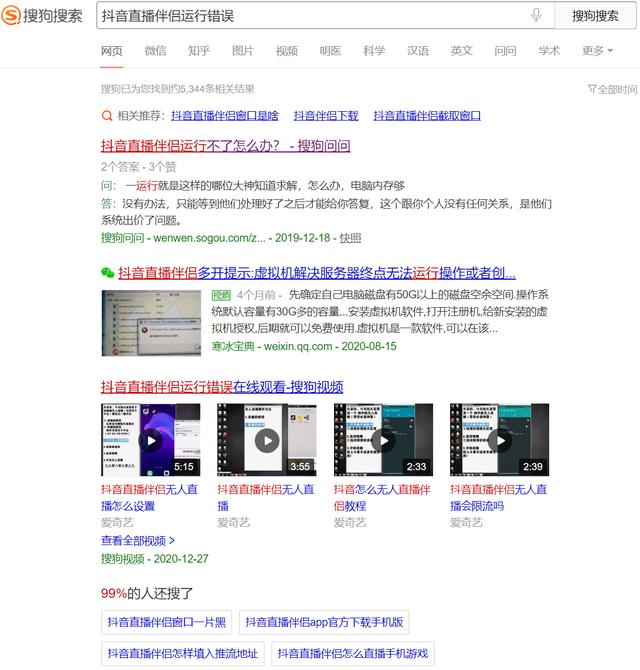Switch to the 问问 tab
Viewport: 640px width, 670px height.
click(x=505, y=51)
